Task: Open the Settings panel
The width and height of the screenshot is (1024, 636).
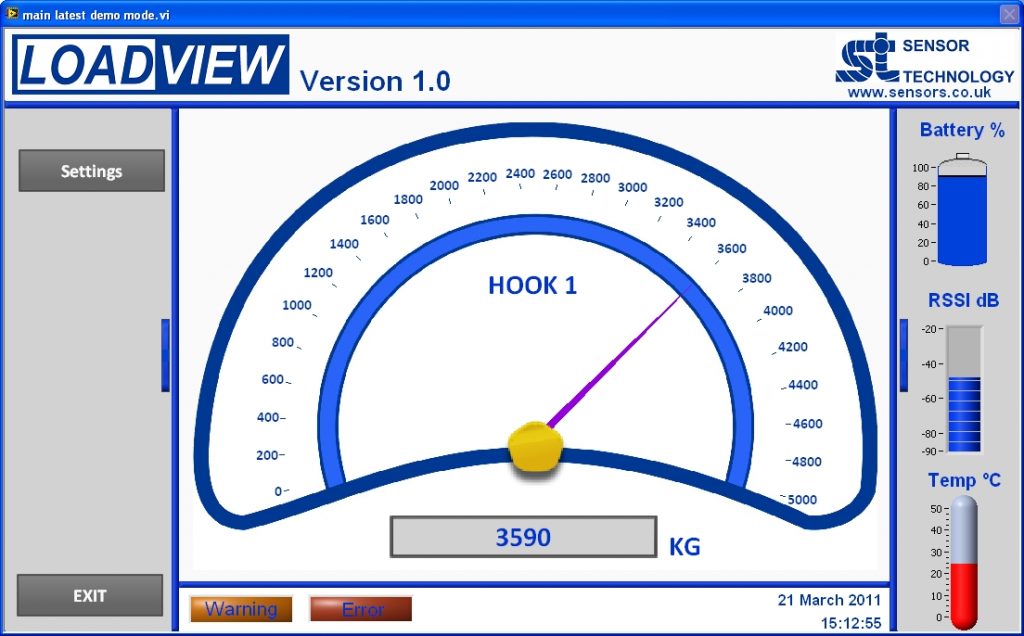Action: tap(90, 170)
